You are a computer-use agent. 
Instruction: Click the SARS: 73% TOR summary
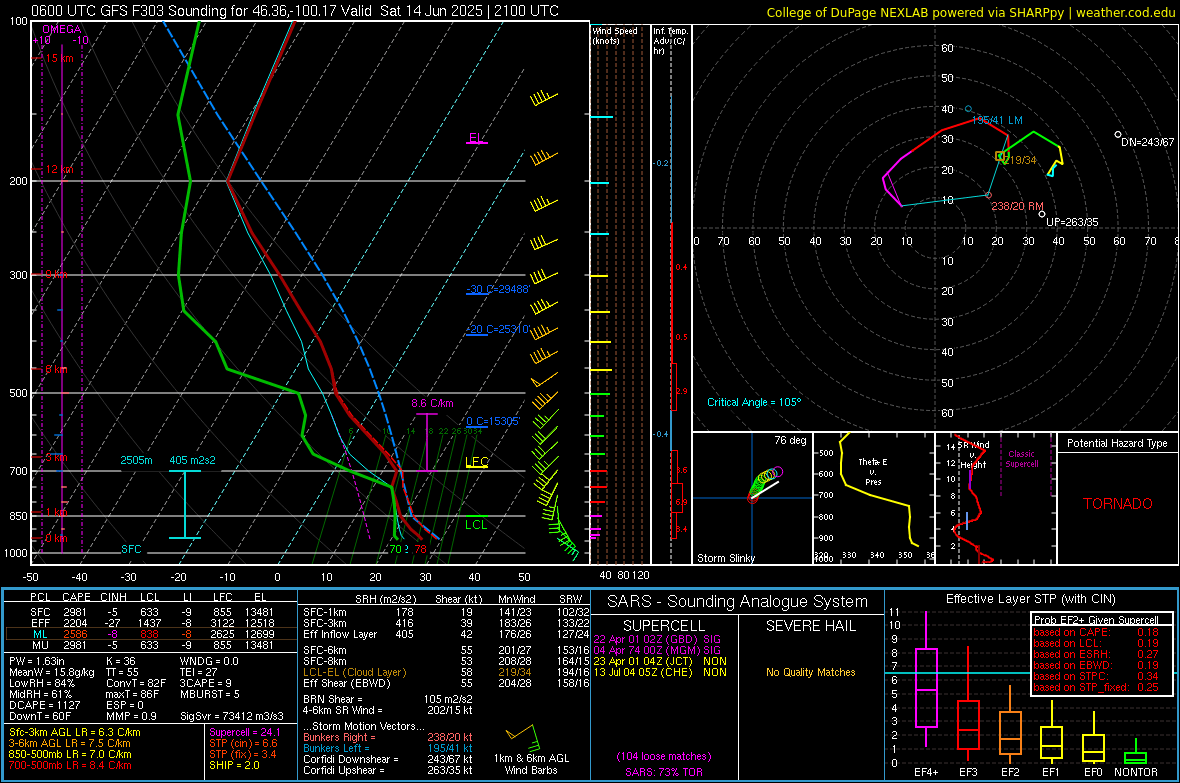[x=664, y=772]
